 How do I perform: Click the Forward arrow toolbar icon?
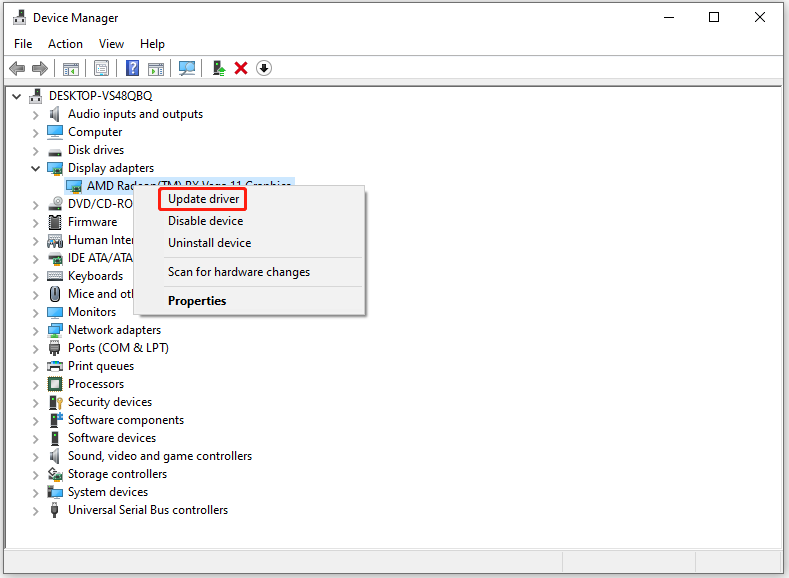click(40, 68)
